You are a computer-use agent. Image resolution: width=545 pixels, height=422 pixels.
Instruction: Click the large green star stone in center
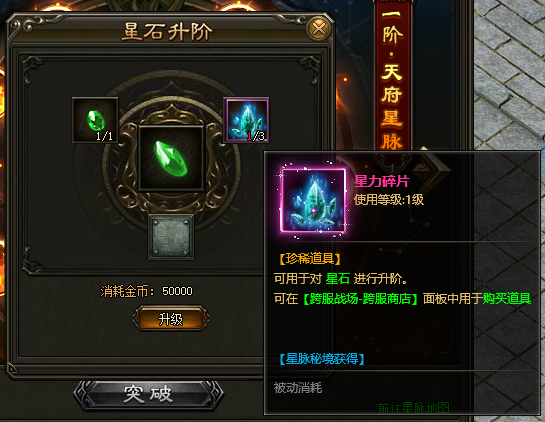pyautogui.click(x=171, y=158)
